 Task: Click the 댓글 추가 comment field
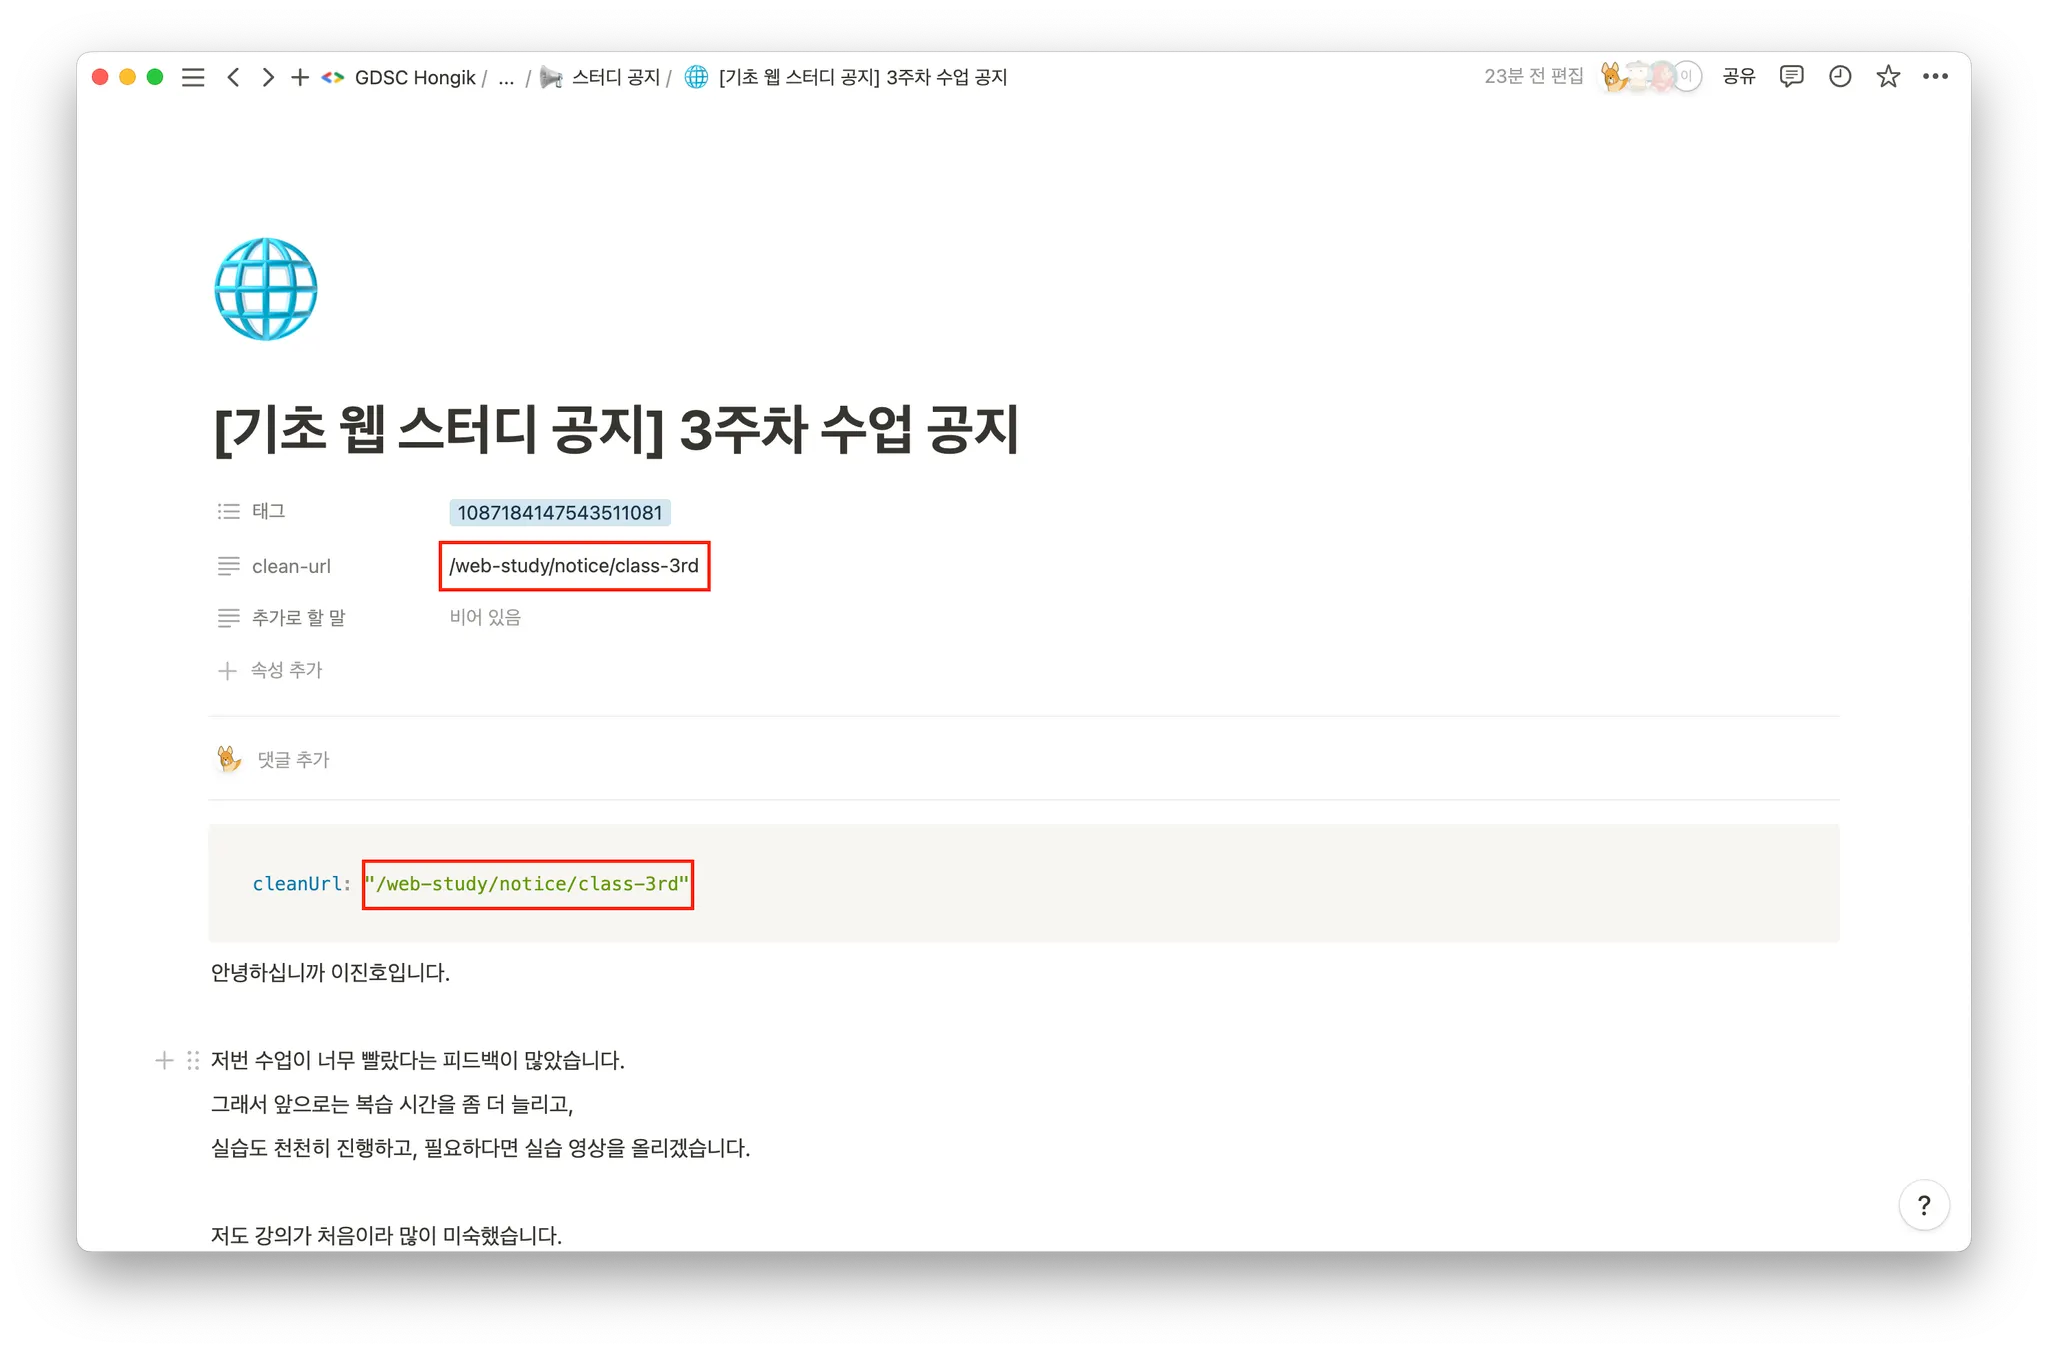[x=293, y=760]
